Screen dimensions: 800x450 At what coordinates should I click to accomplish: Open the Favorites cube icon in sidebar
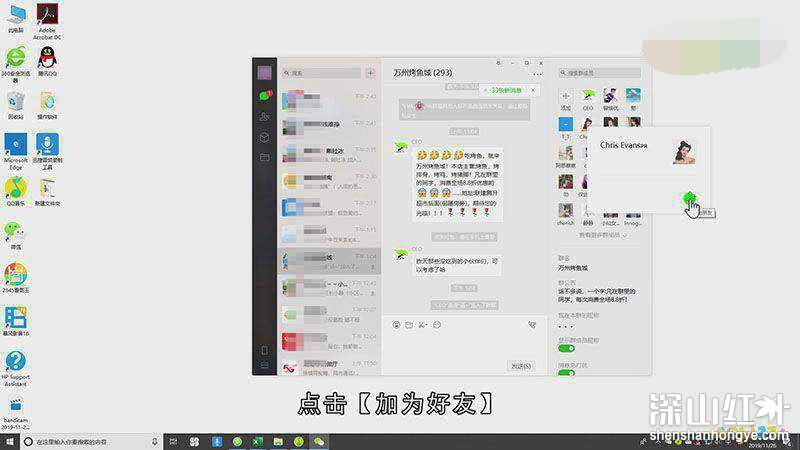(265, 137)
